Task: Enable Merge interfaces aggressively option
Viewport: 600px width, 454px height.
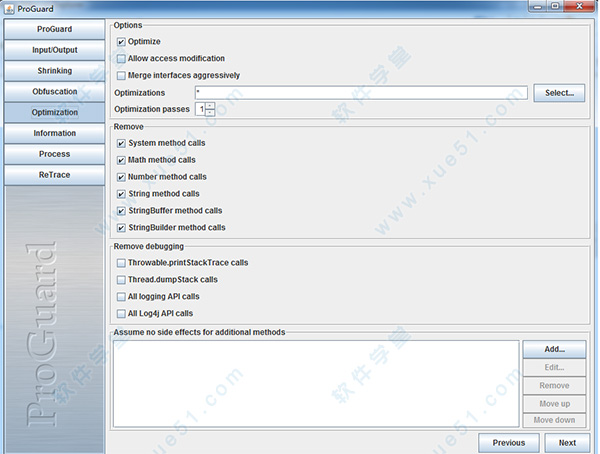Action: coord(121,75)
